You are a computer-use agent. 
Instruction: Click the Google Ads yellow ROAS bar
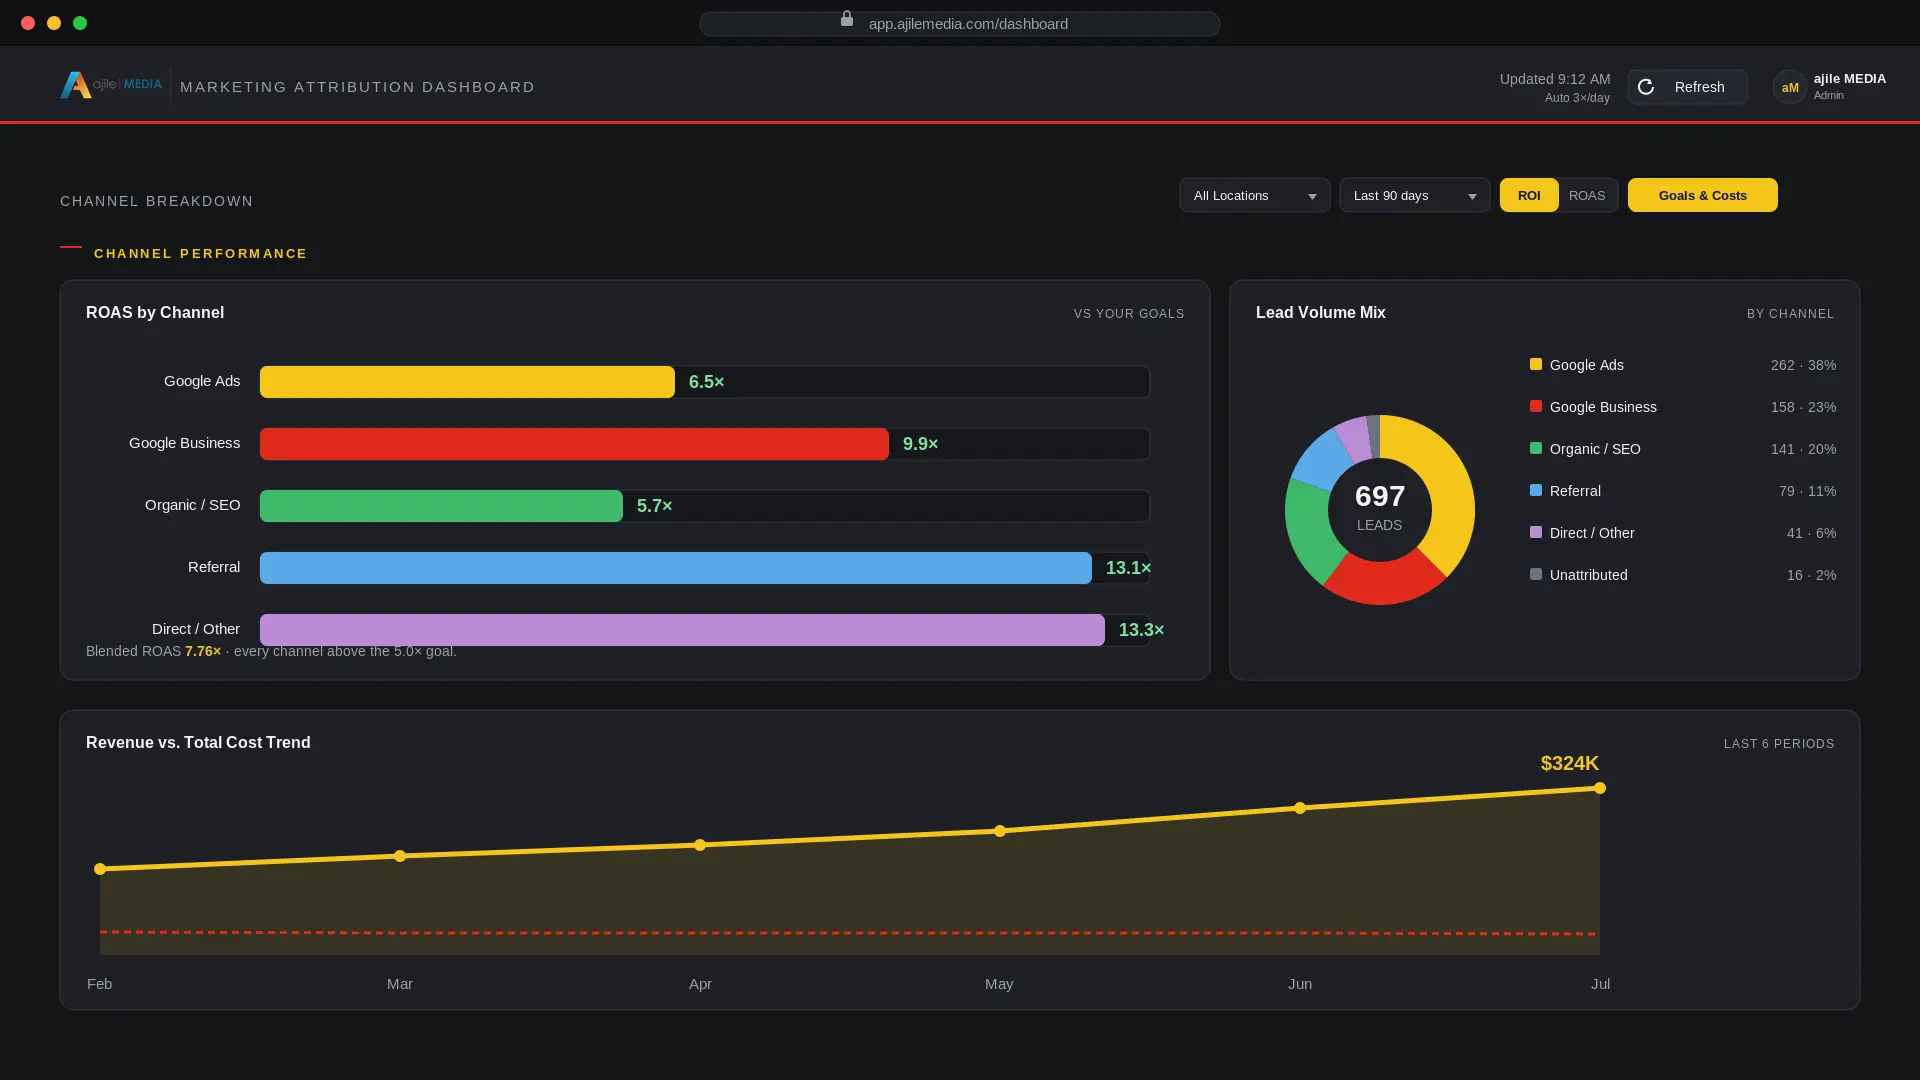[x=467, y=382]
